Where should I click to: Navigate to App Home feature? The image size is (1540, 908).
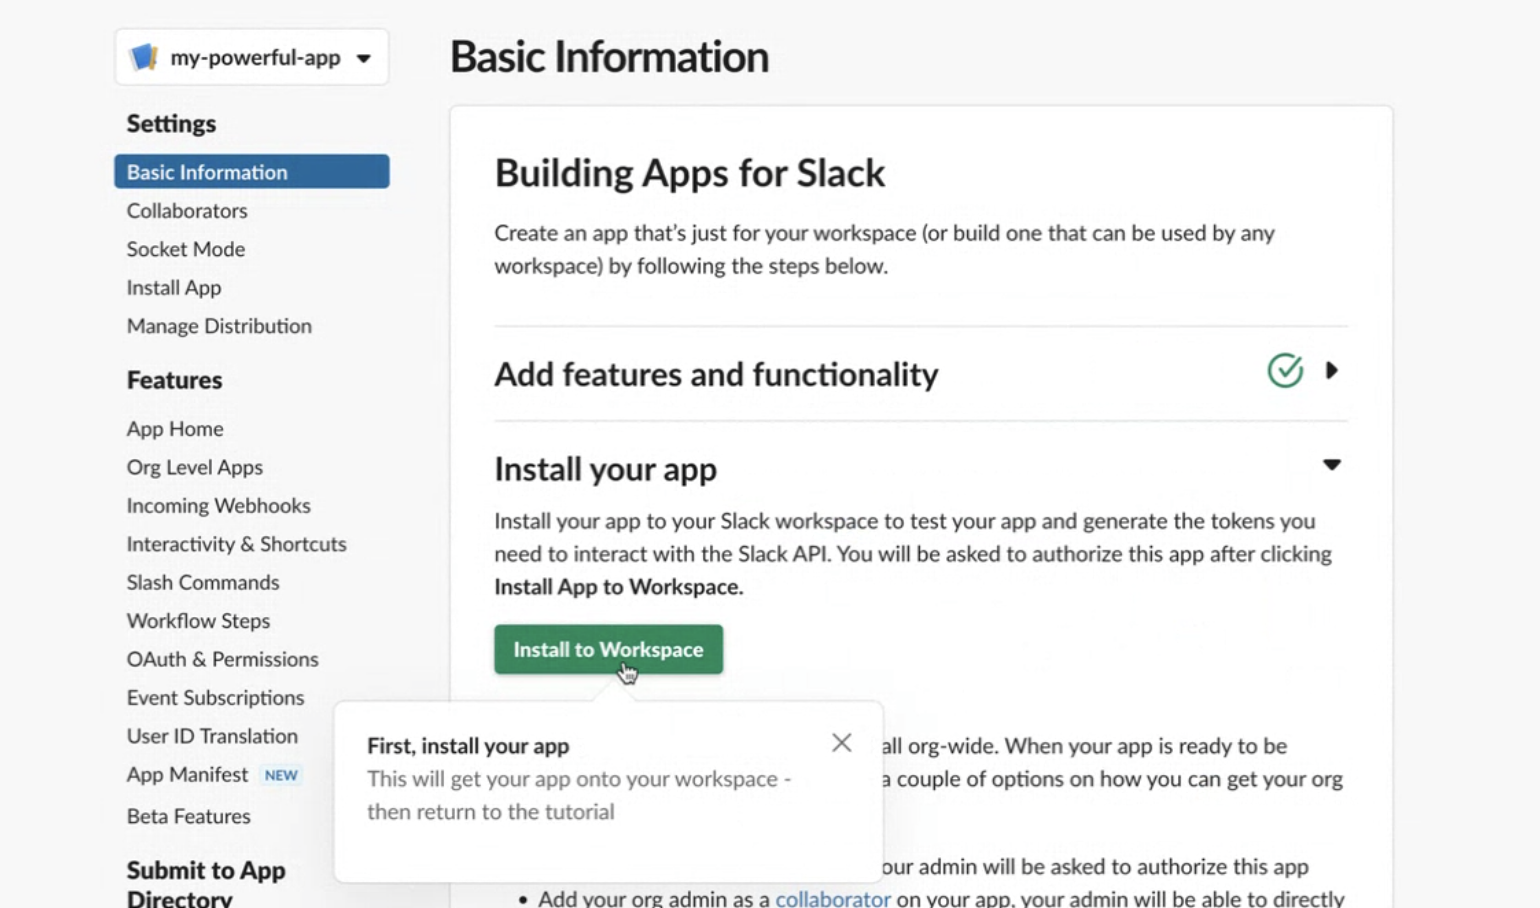(x=175, y=429)
